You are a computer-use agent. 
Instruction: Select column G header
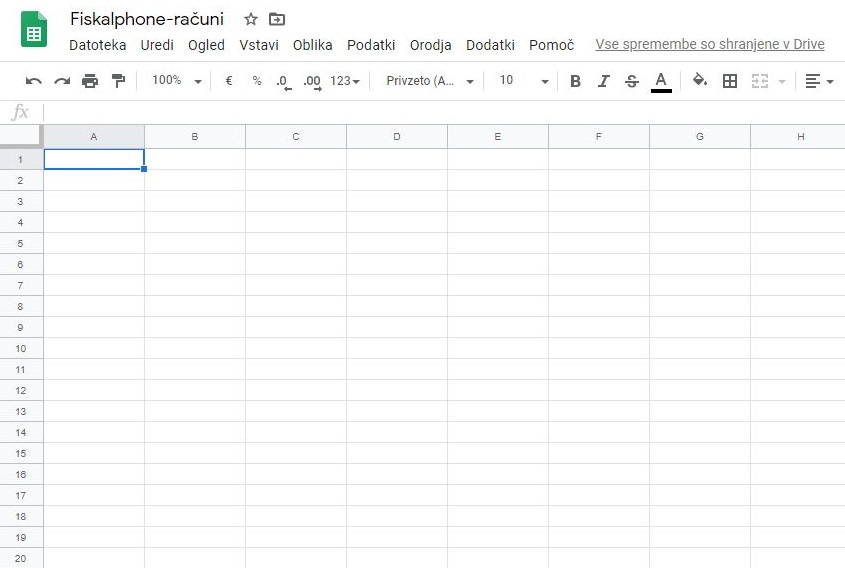pyautogui.click(x=700, y=136)
